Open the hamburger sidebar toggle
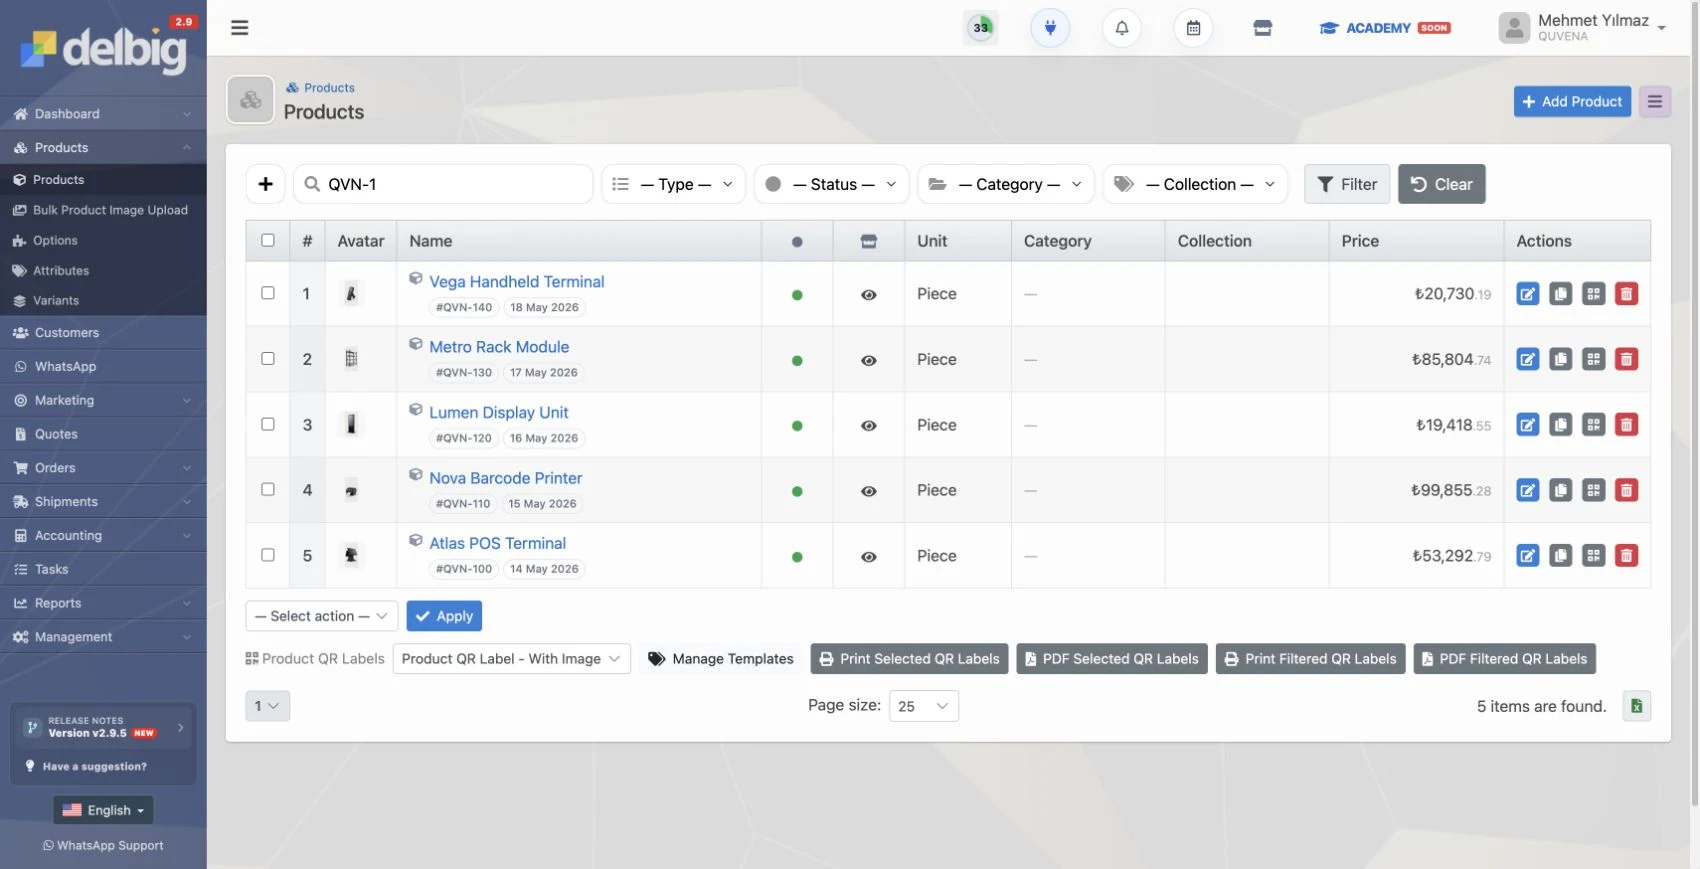Viewport: 1700px width, 869px height. 239,28
